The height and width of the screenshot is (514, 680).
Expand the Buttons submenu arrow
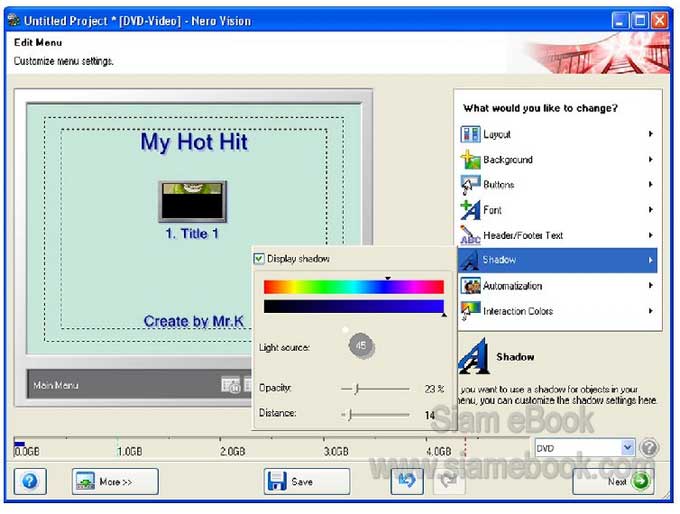651,184
